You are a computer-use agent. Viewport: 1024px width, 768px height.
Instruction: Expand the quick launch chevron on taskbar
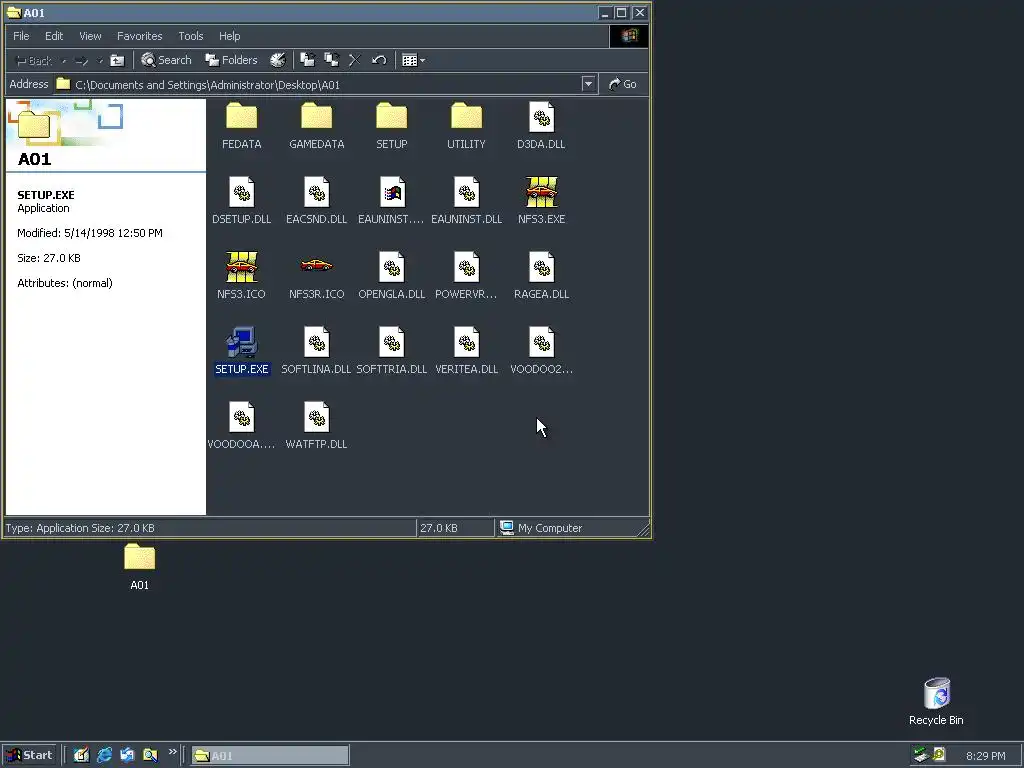tap(172, 752)
